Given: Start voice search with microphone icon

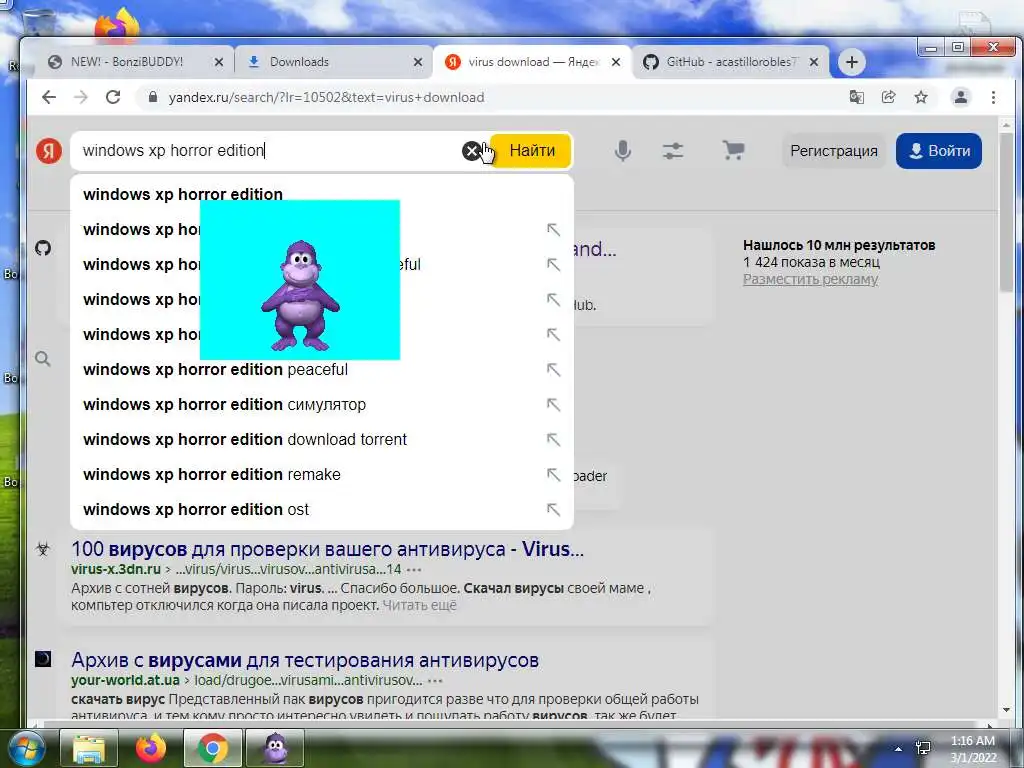Looking at the screenshot, I should 623,151.
